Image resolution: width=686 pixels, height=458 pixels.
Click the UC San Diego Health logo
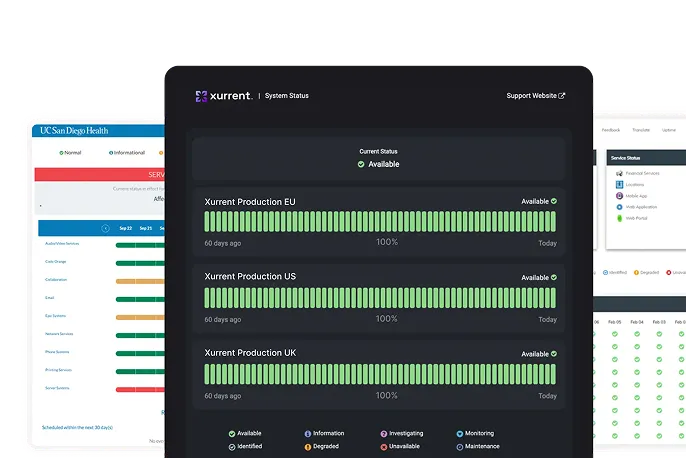[74, 130]
